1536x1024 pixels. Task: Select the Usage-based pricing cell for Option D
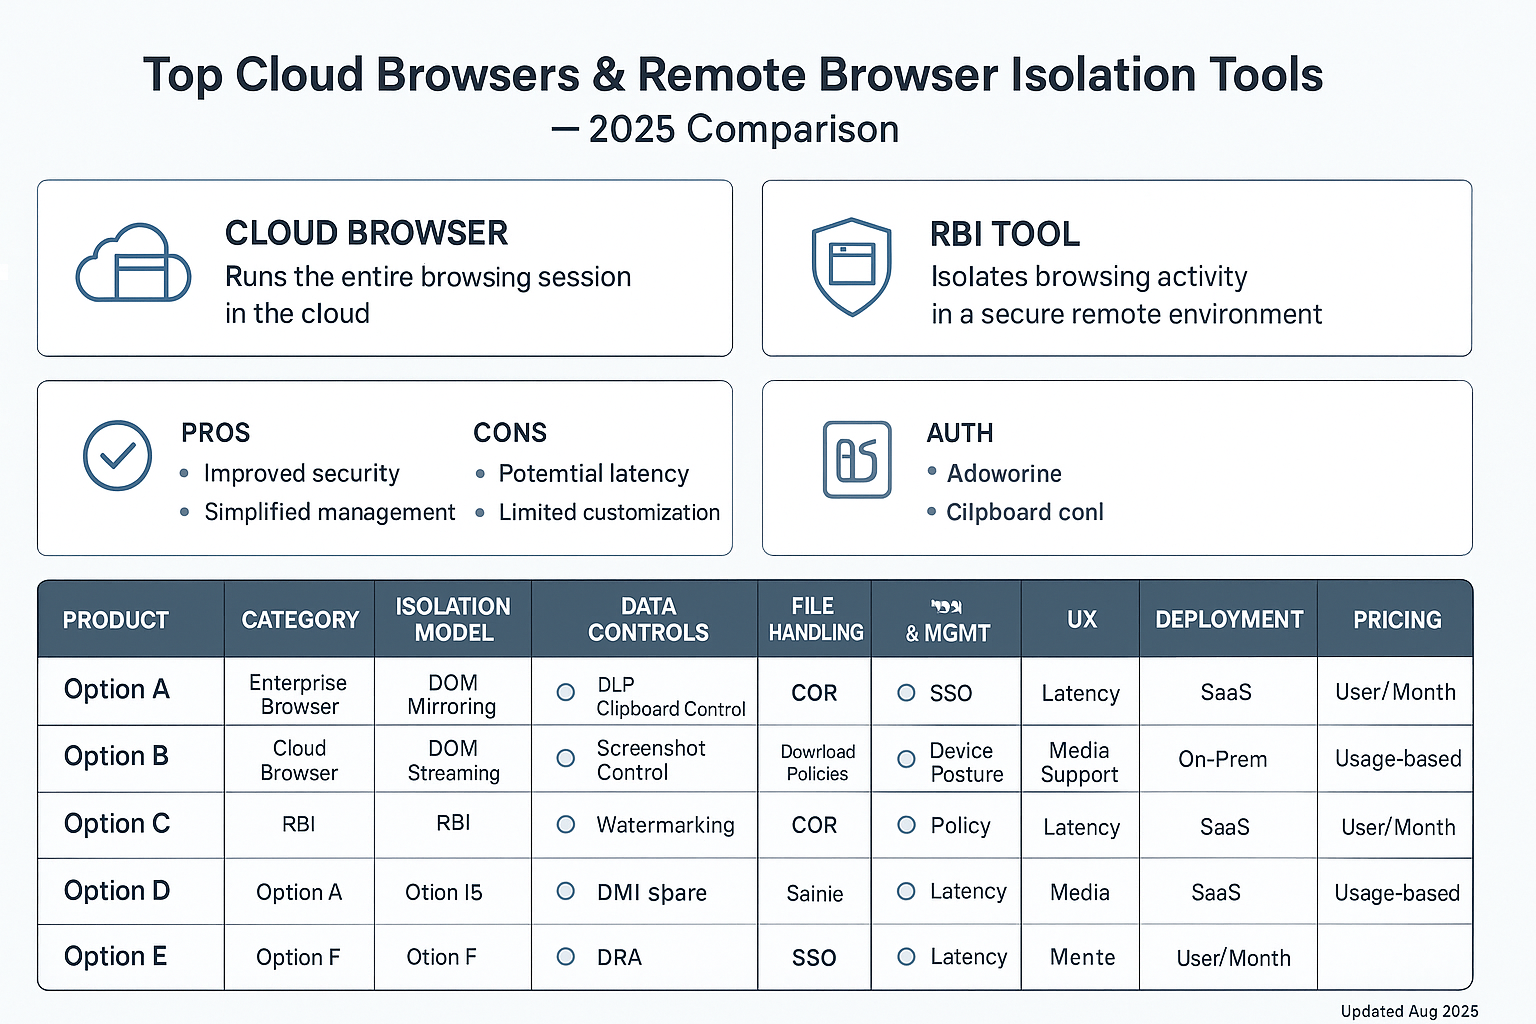pyautogui.click(x=1395, y=892)
